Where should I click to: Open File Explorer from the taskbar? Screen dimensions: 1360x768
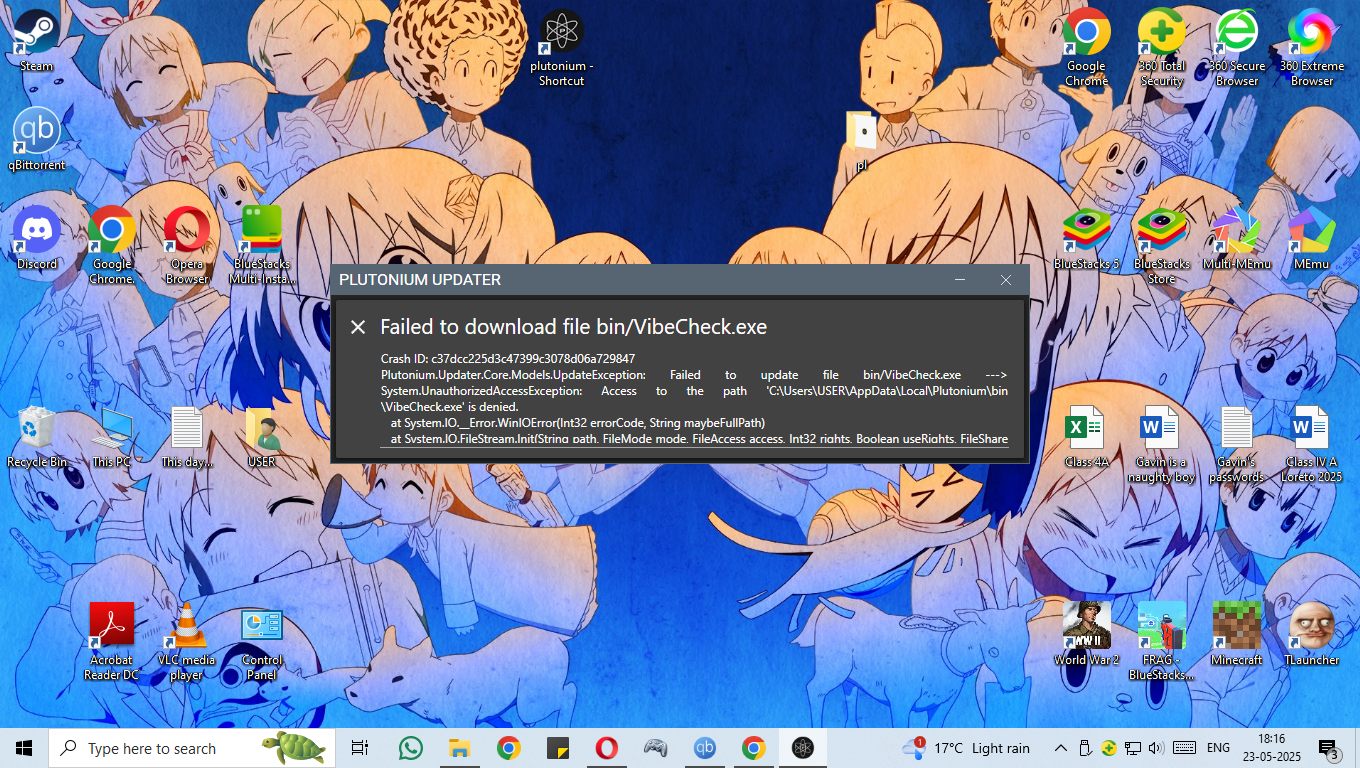pos(459,748)
